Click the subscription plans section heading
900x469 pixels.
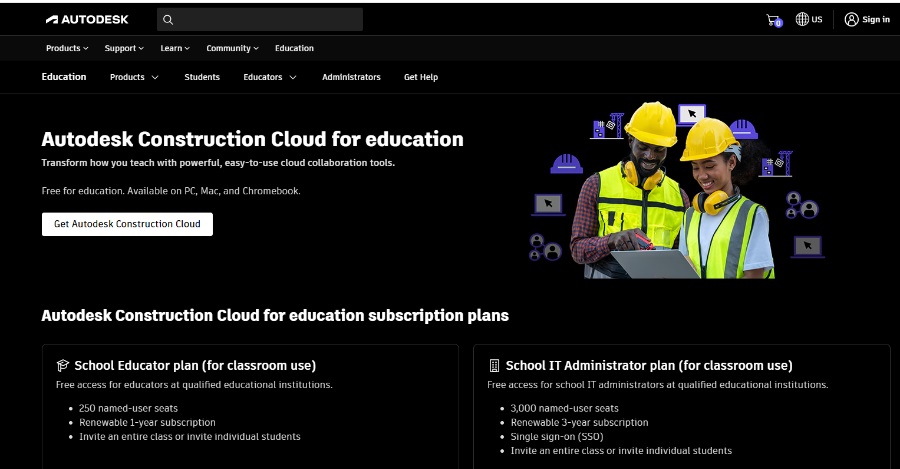(275, 315)
